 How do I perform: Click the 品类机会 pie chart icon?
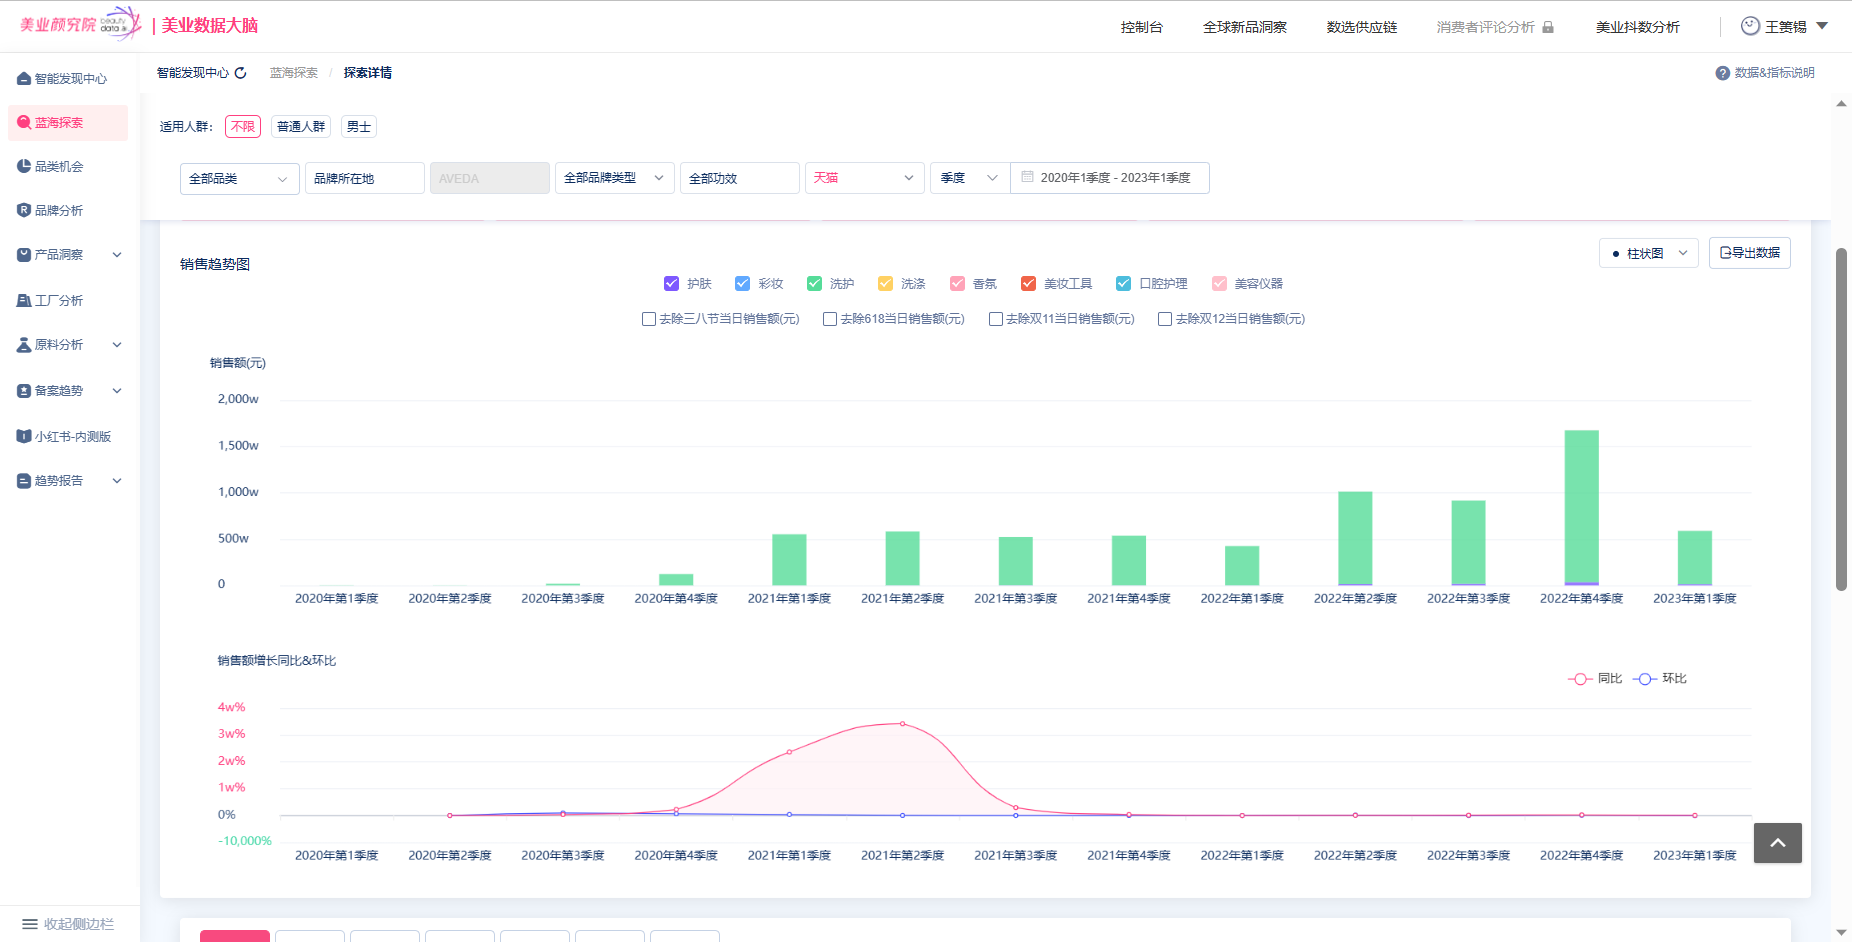[24, 166]
